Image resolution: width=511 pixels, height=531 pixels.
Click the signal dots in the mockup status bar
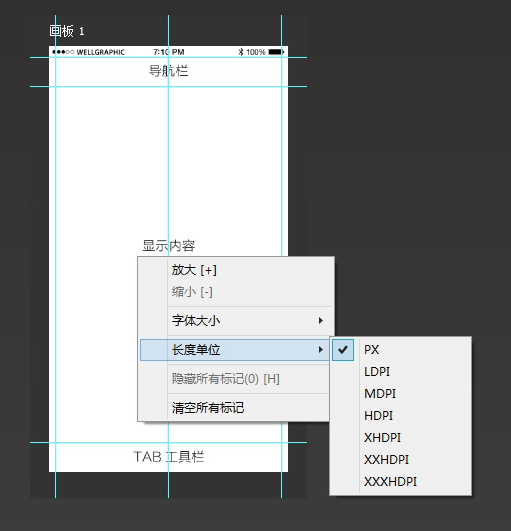click(x=63, y=52)
